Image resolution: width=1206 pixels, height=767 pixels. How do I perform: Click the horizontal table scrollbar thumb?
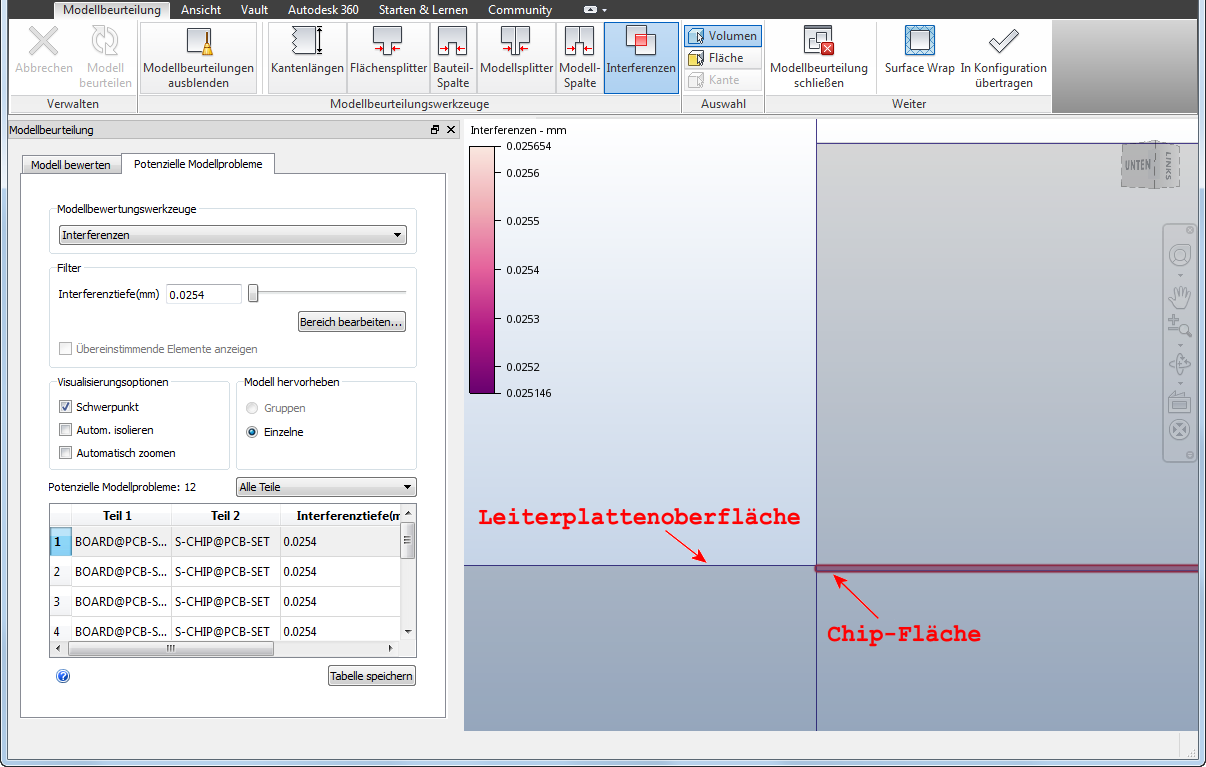(x=171, y=648)
